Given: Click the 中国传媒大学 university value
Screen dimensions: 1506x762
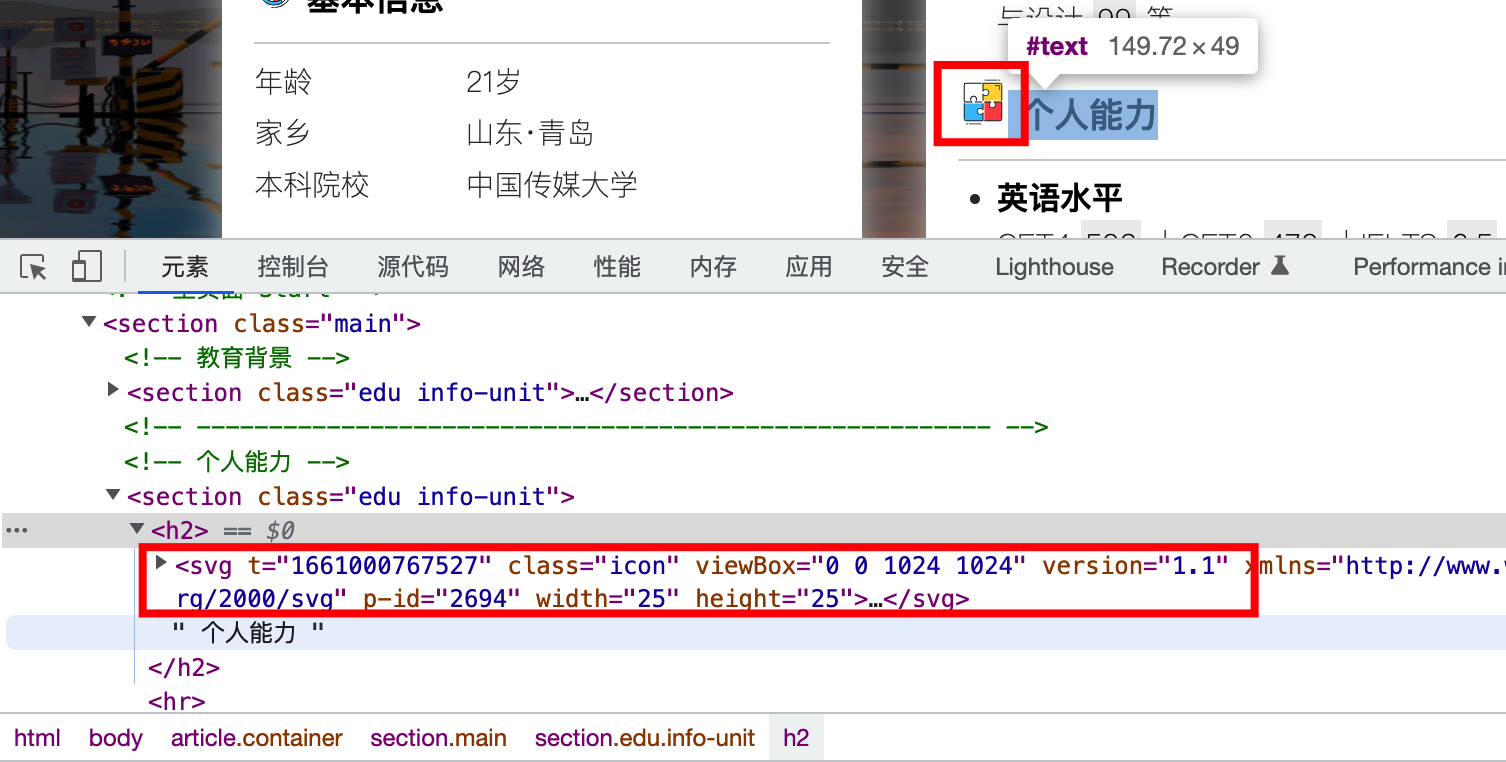Looking at the screenshot, I should [552, 185].
